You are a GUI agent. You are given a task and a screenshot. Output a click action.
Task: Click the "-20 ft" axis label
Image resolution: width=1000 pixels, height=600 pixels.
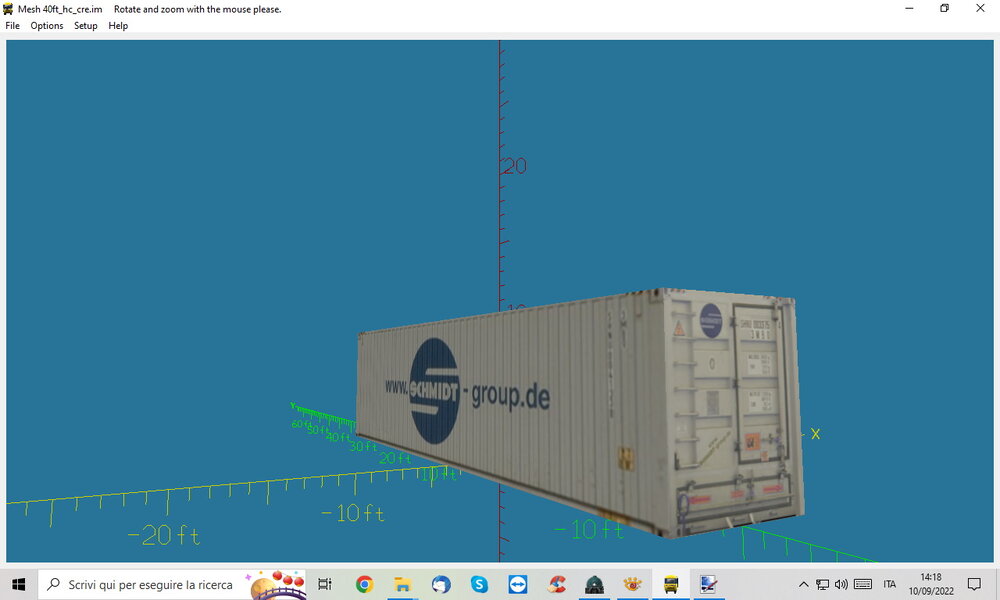164,536
